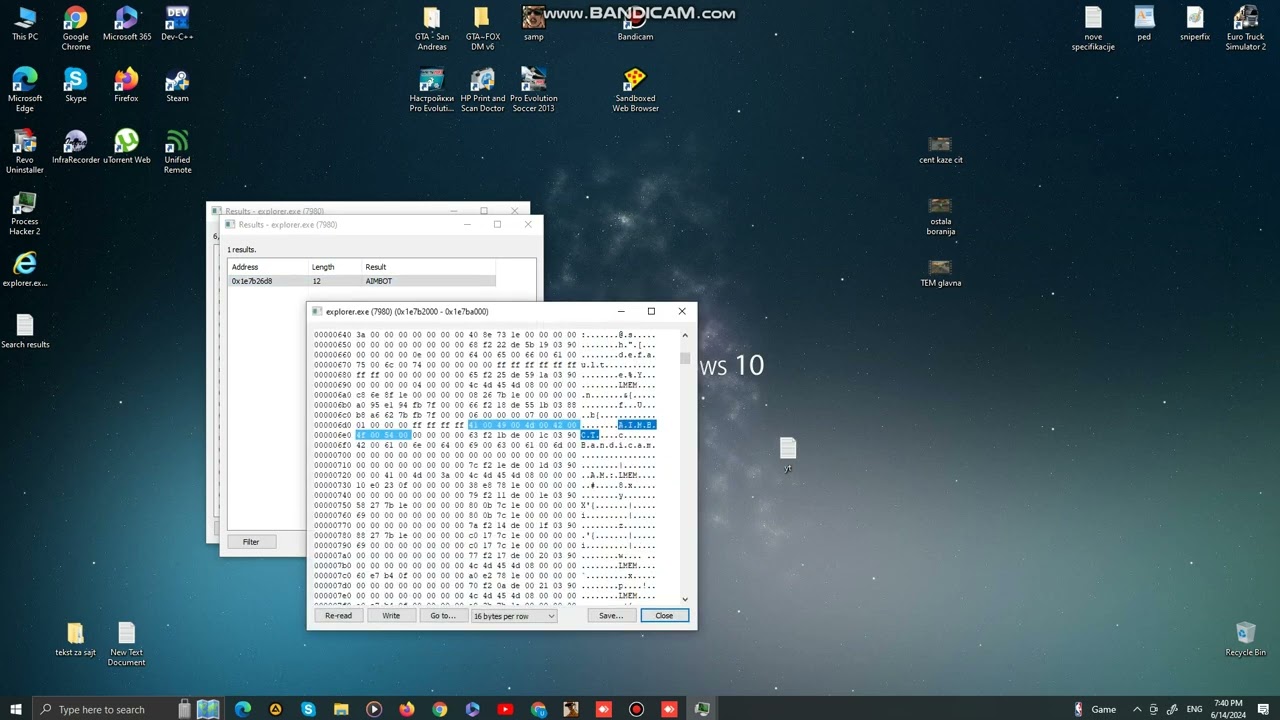
Task: Select the tekst za sajt folder
Action: 76,639
